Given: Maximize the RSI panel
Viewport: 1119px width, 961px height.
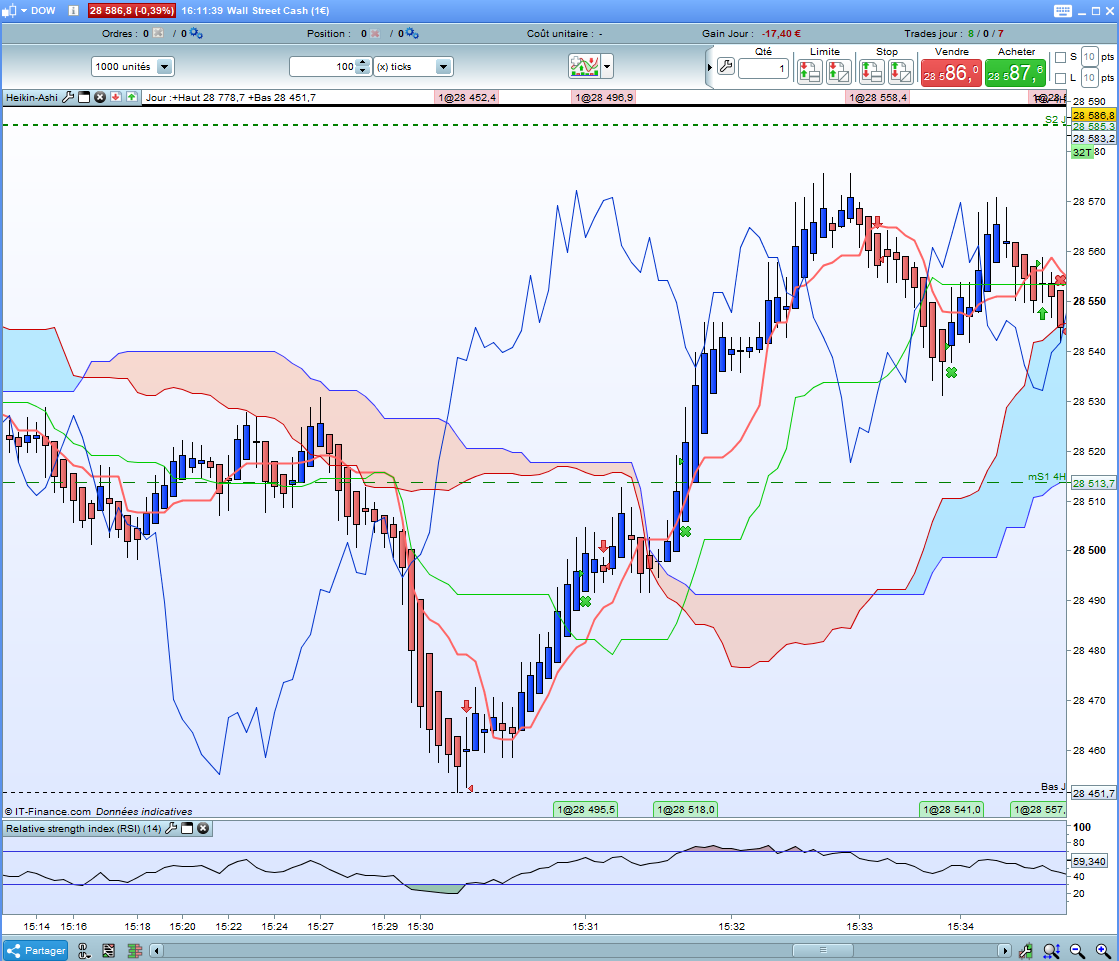Looking at the screenshot, I should 187,828.
